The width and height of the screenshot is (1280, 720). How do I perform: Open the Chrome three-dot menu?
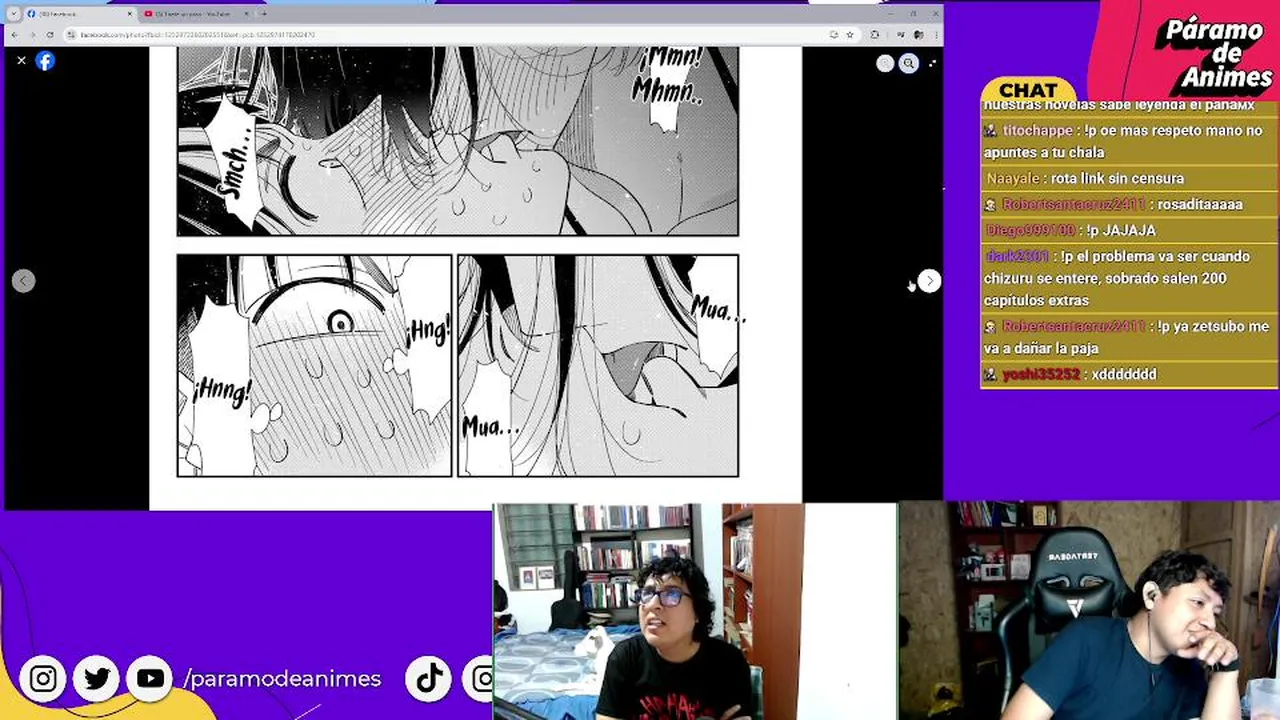pyautogui.click(x=934, y=35)
